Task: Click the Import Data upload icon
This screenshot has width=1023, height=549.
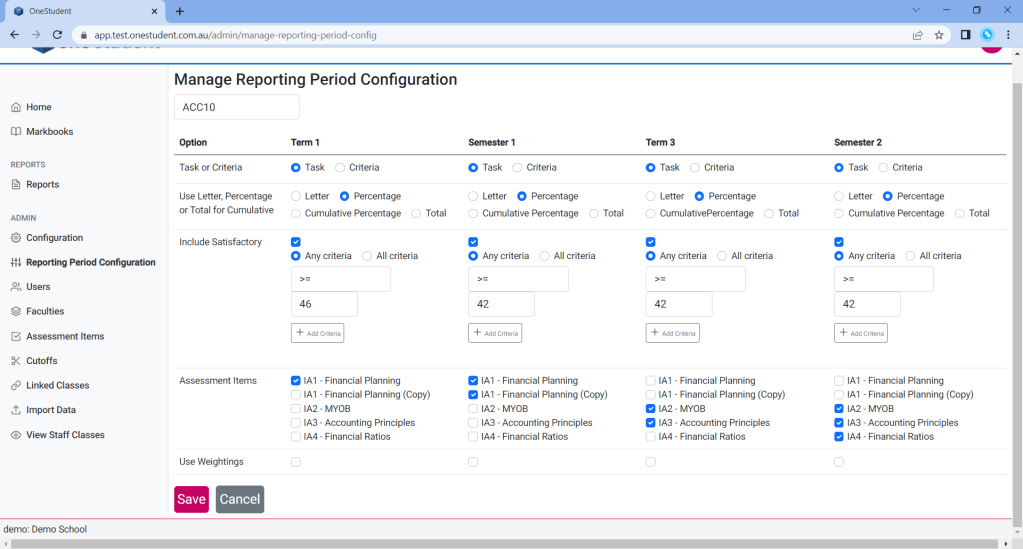Action: pyautogui.click(x=16, y=410)
